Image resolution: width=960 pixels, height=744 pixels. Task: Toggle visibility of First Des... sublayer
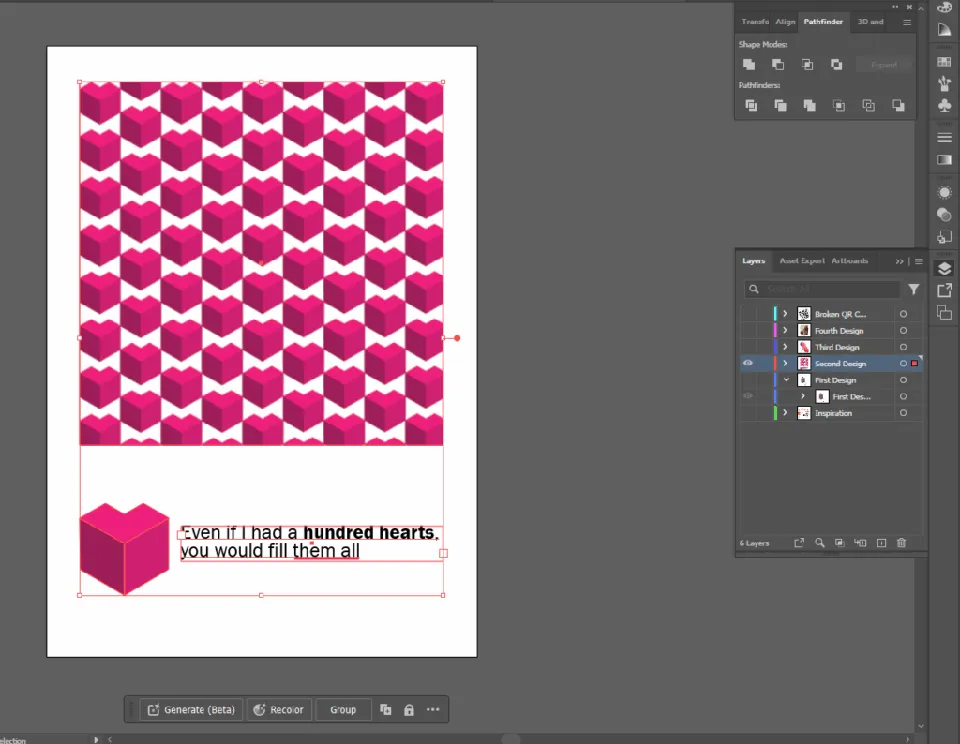click(x=748, y=396)
